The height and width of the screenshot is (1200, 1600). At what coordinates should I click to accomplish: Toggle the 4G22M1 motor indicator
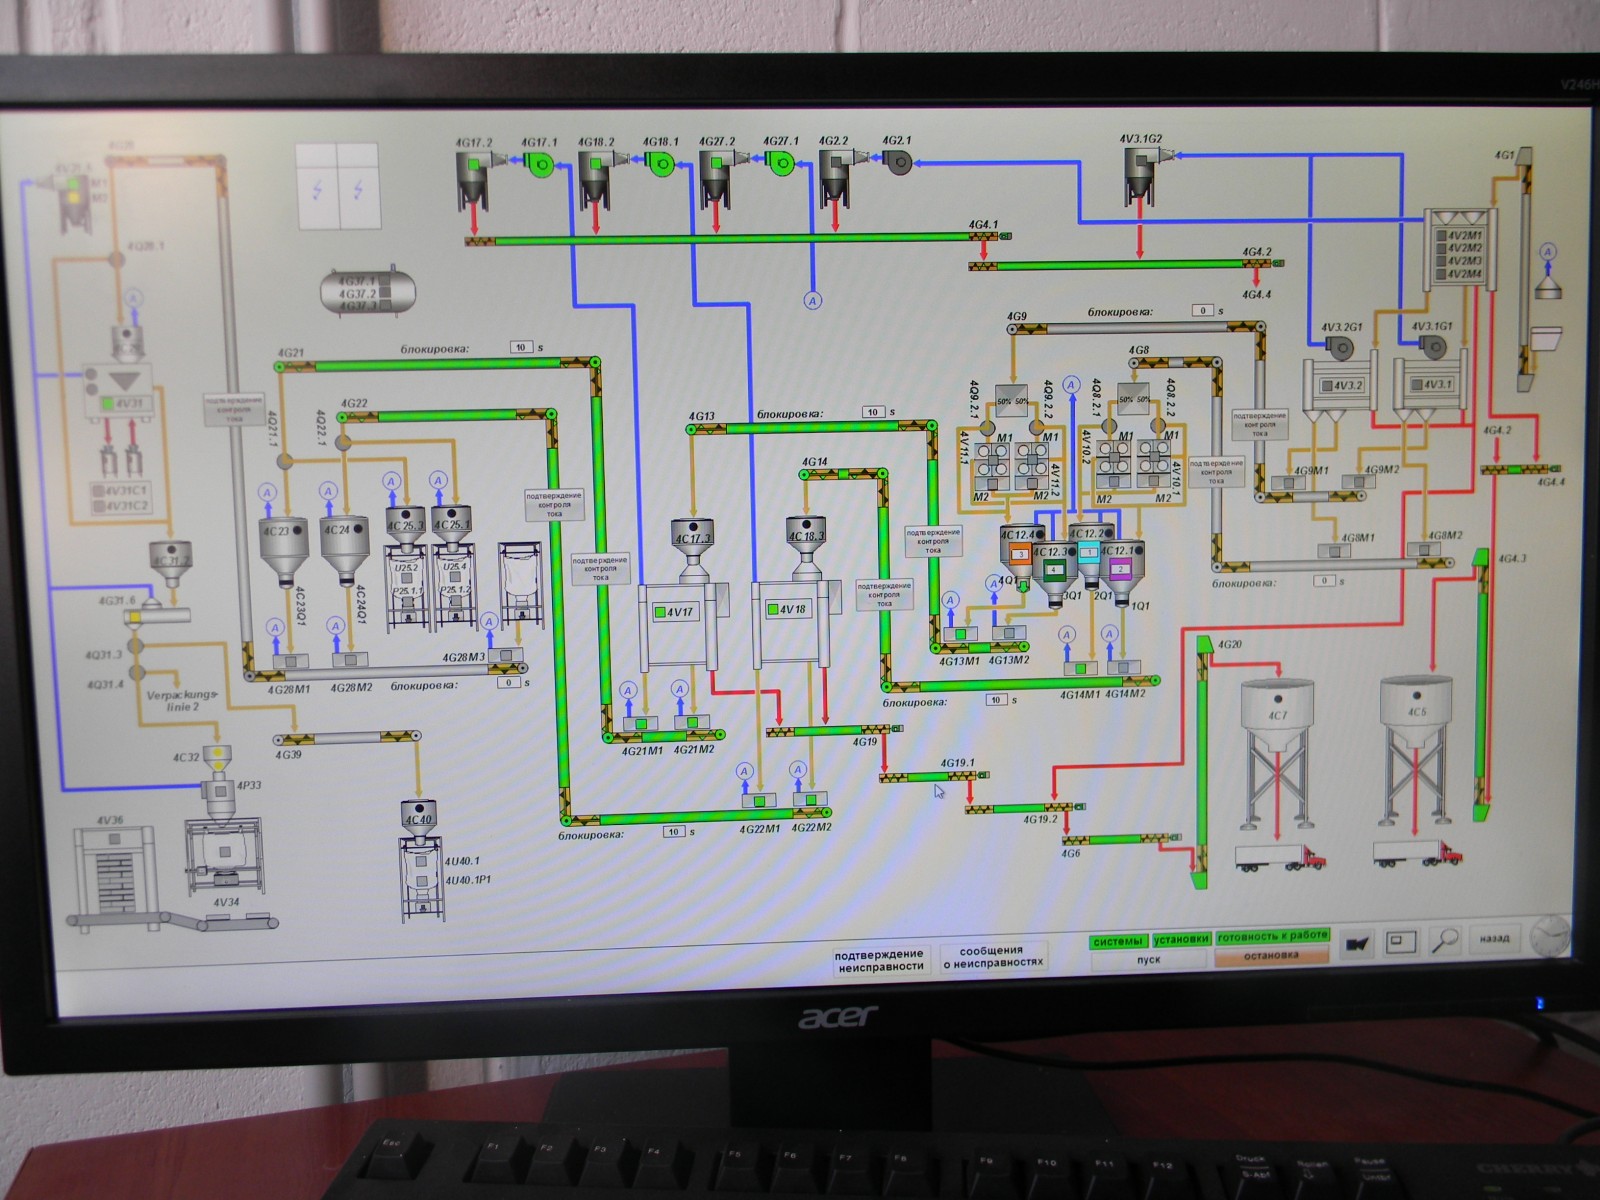[760, 801]
